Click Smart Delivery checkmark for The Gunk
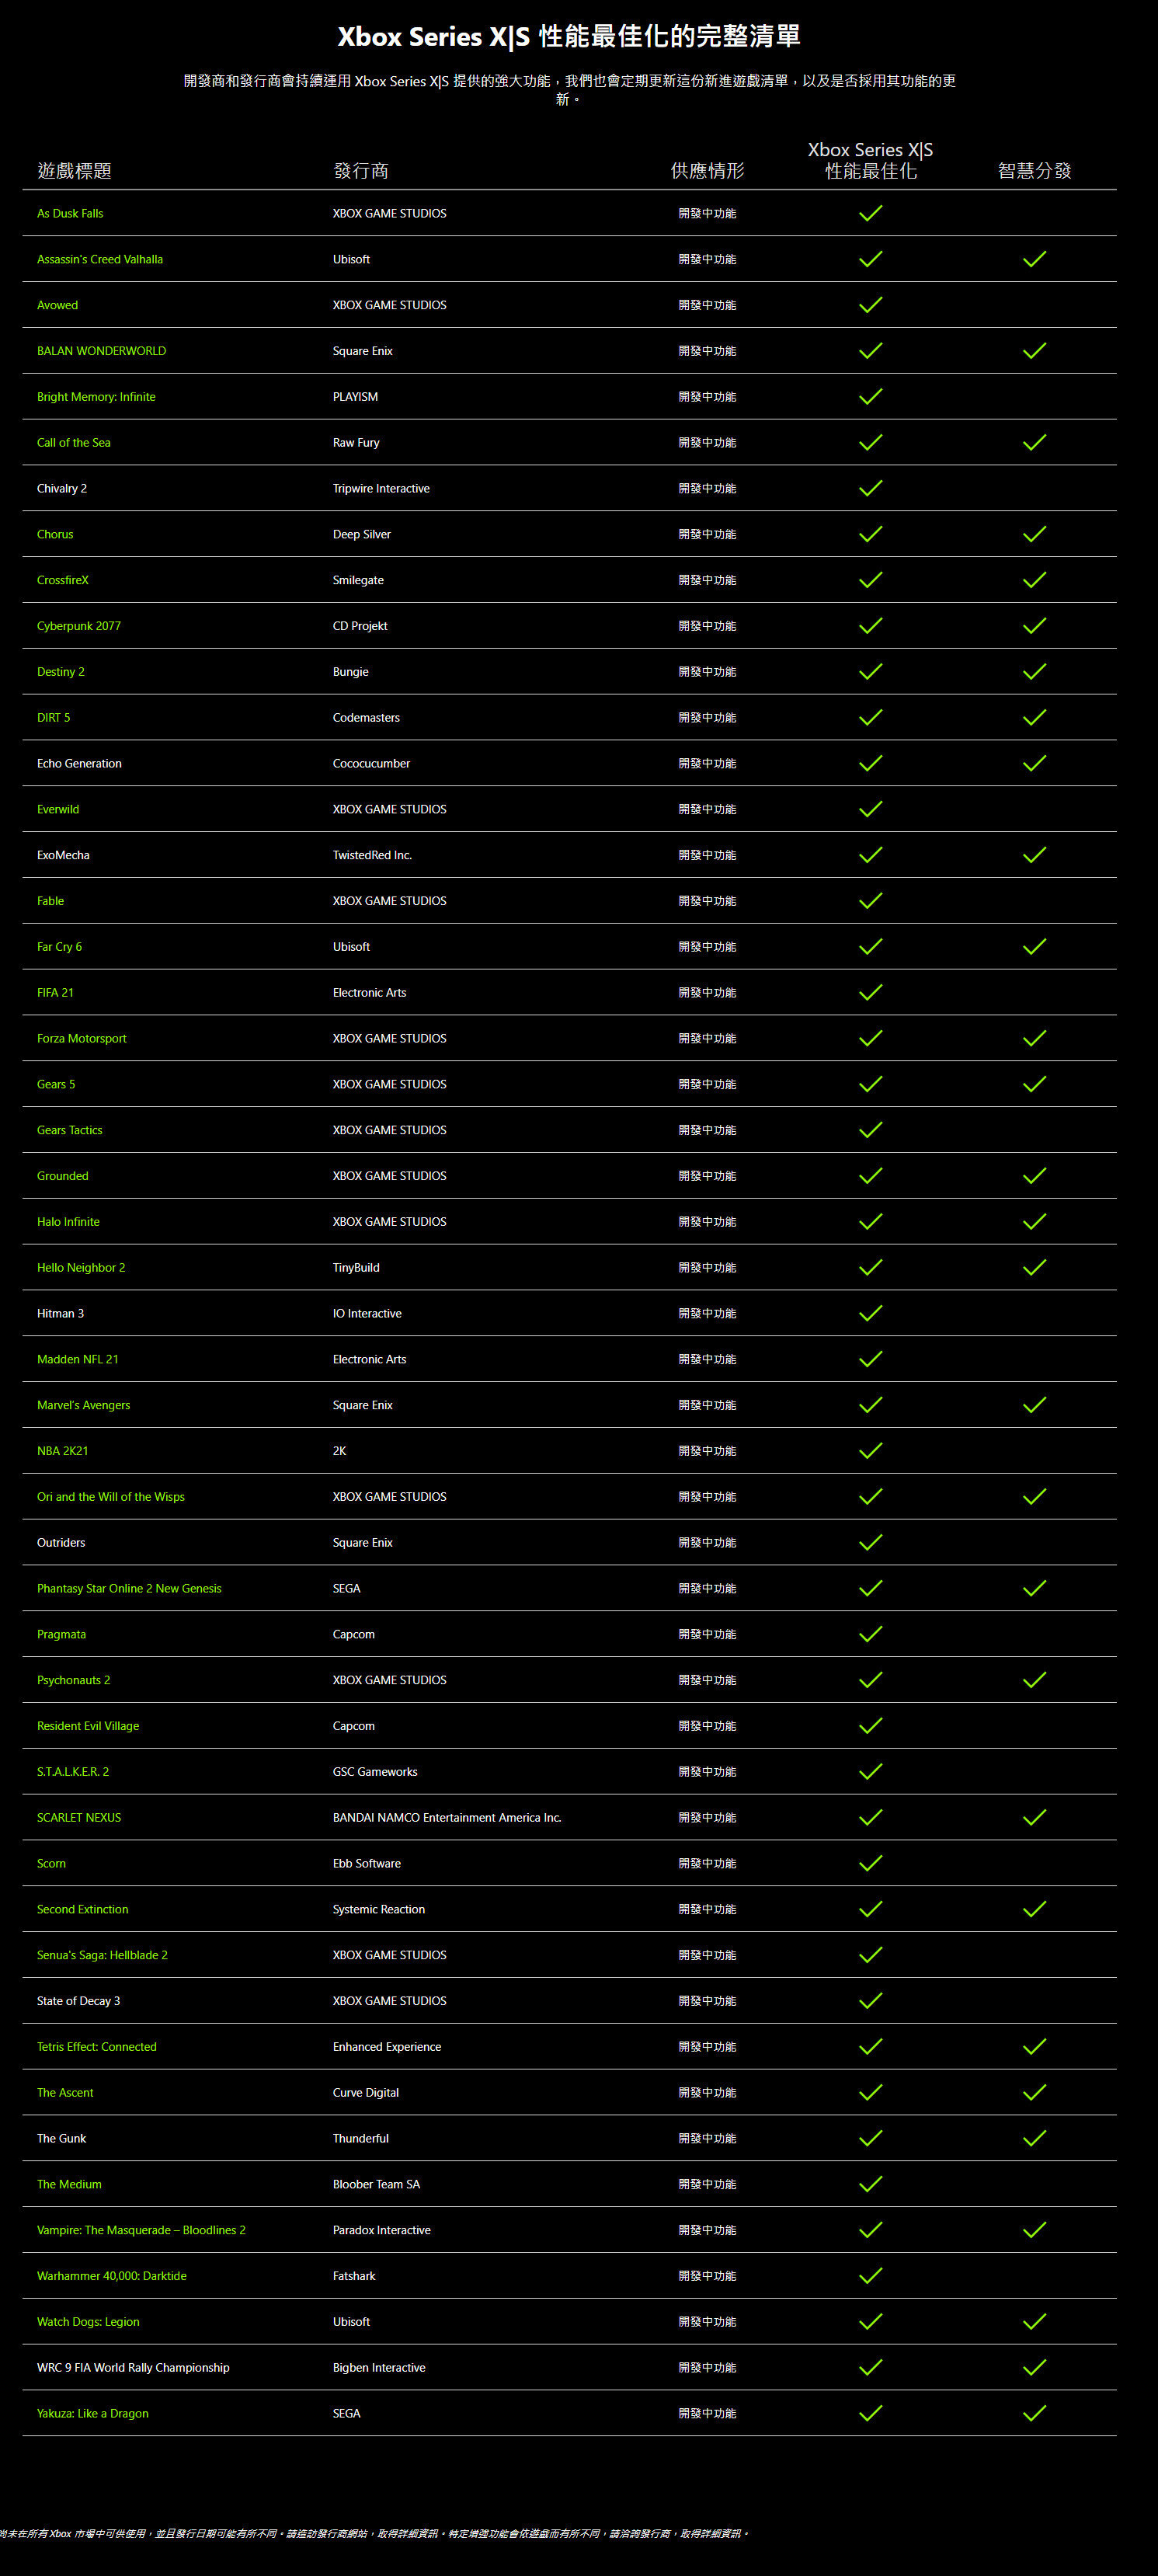This screenshot has width=1158, height=2576. pos(1034,2138)
